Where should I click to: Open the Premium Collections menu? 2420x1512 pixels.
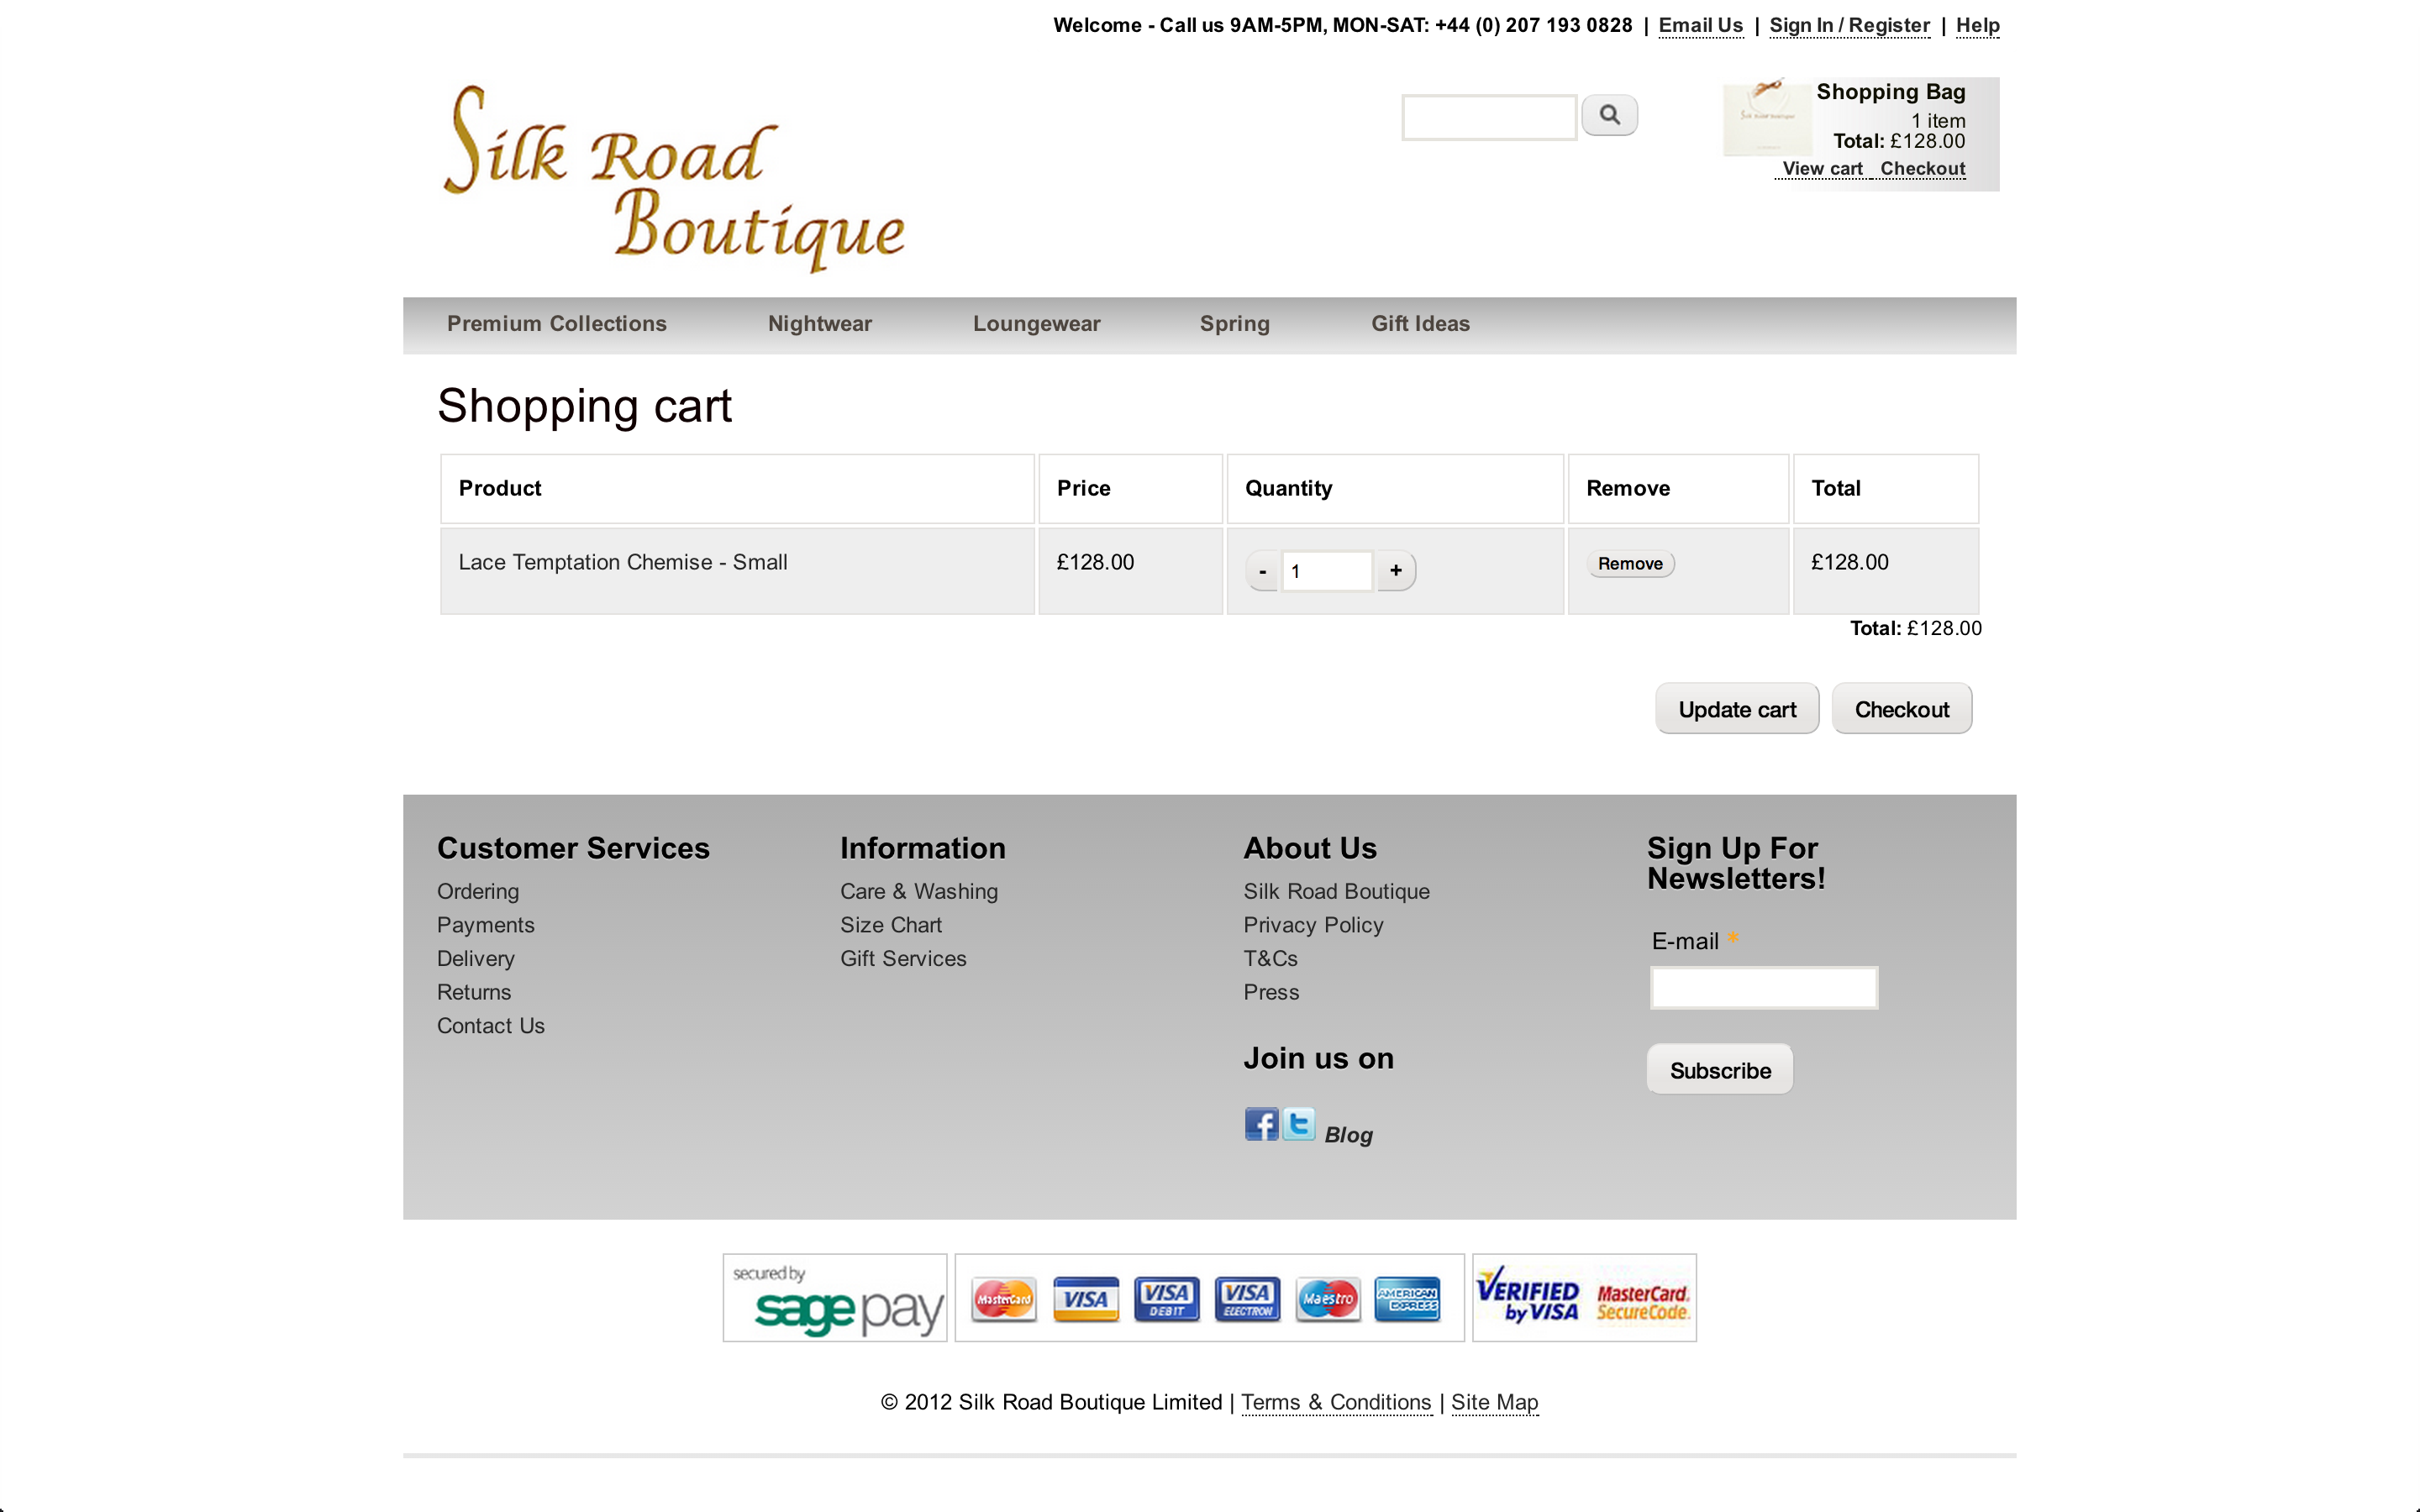click(556, 324)
